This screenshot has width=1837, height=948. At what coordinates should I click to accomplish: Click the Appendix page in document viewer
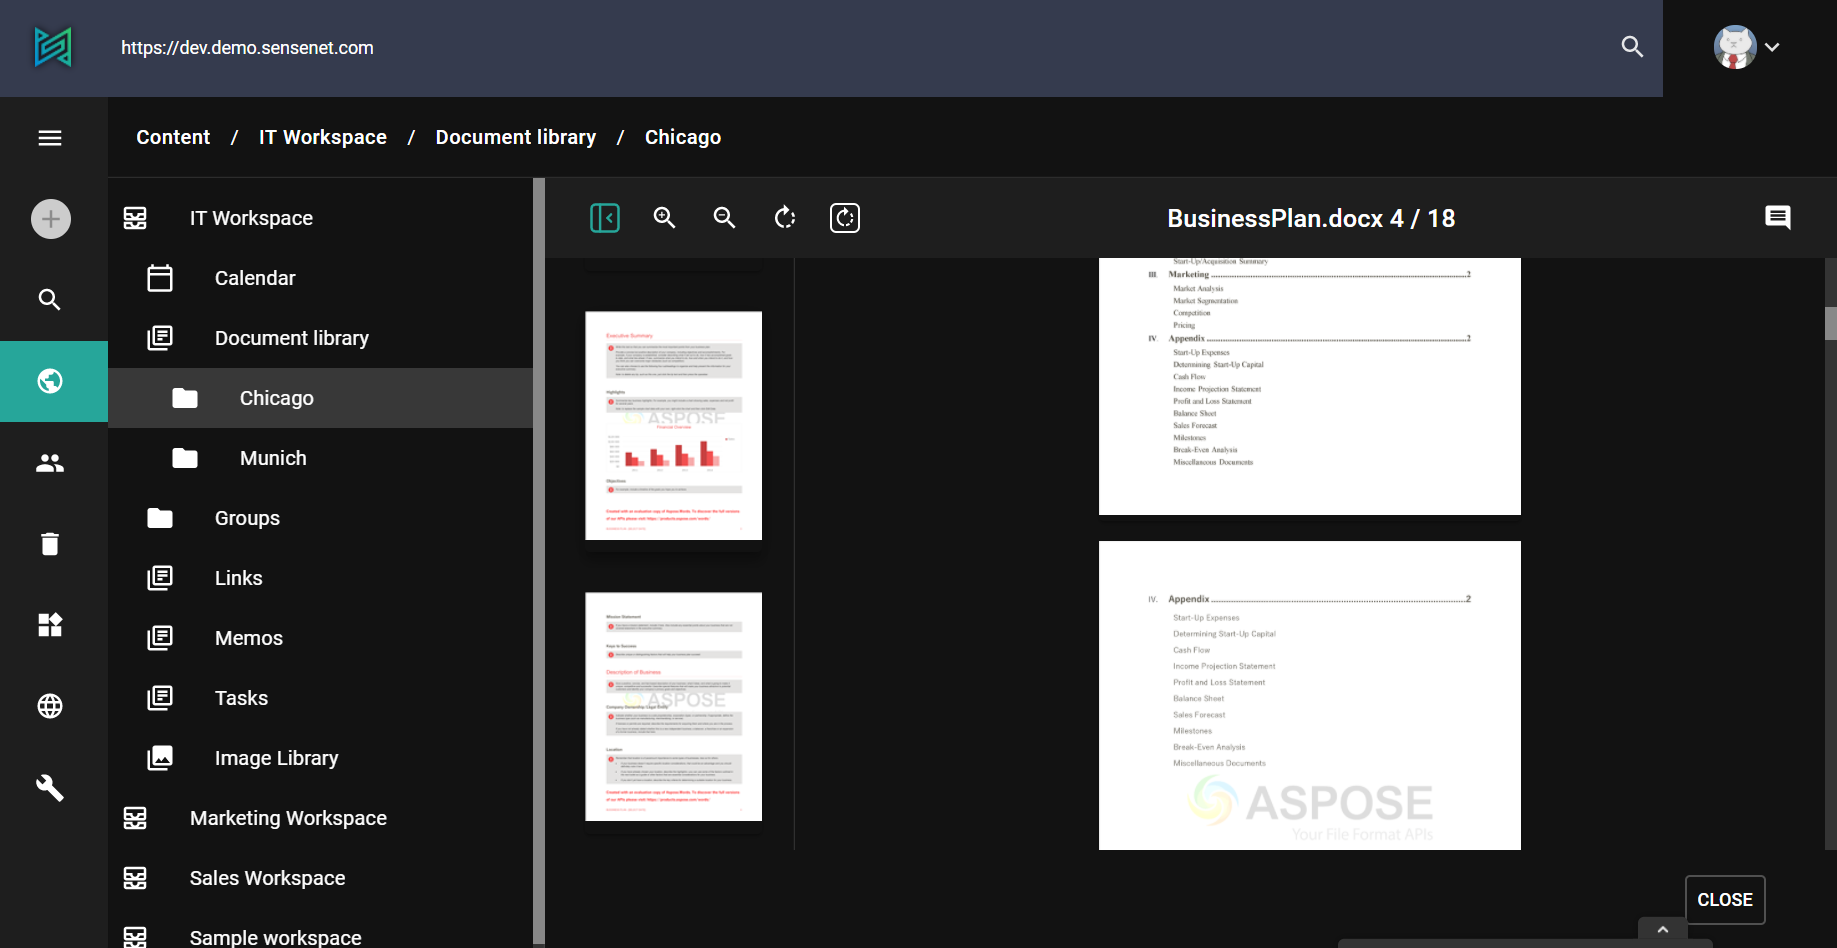[1310, 695]
